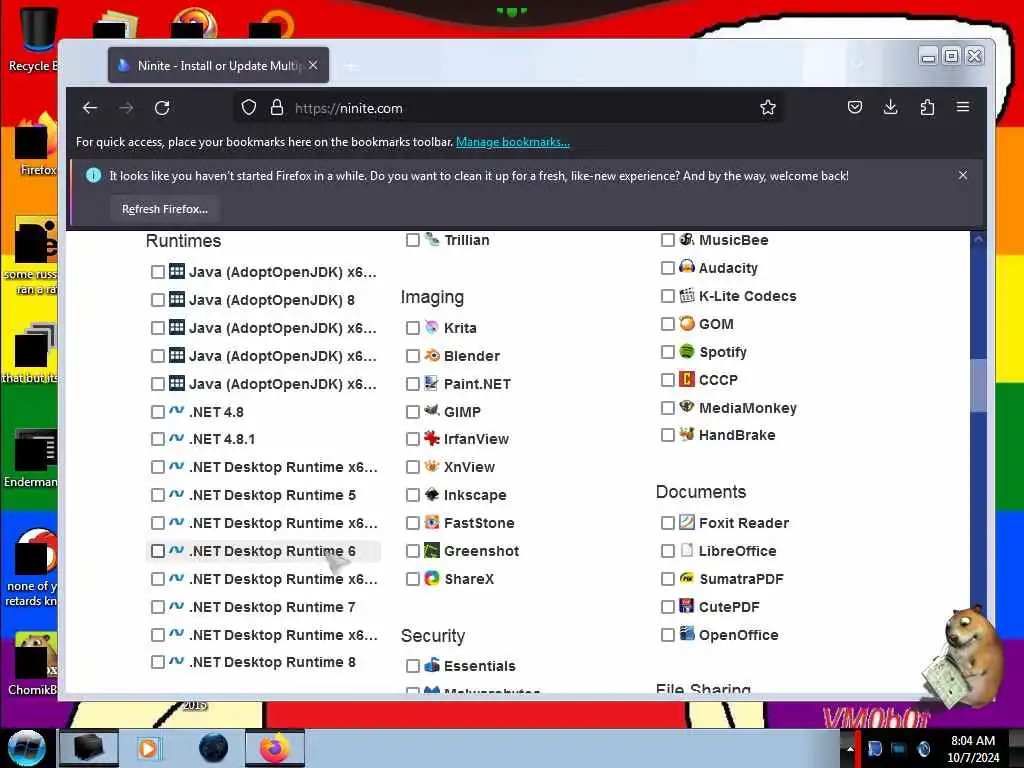Click the IrfanView icon
1024x768 pixels.
click(x=432, y=438)
